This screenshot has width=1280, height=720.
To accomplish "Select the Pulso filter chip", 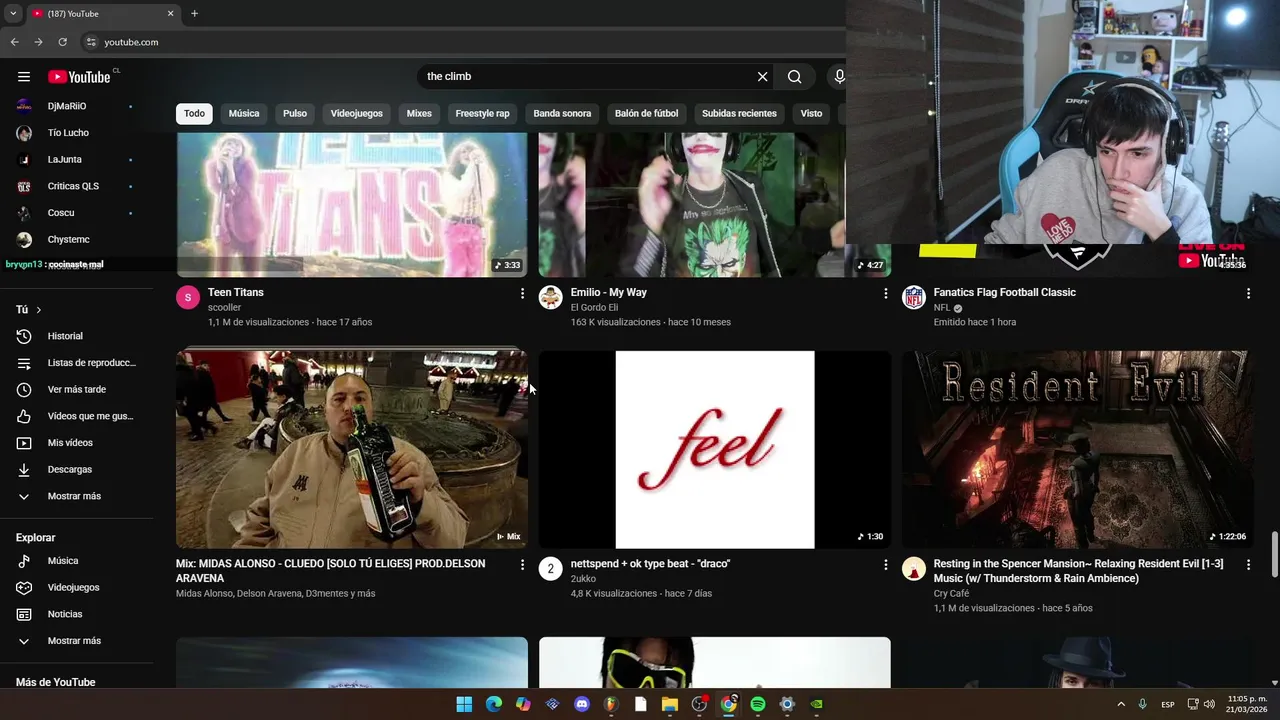I will [x=295, y=113].
